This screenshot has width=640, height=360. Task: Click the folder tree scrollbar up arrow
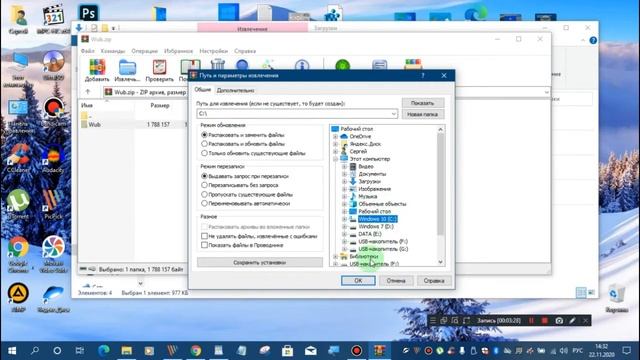[440, 129]
